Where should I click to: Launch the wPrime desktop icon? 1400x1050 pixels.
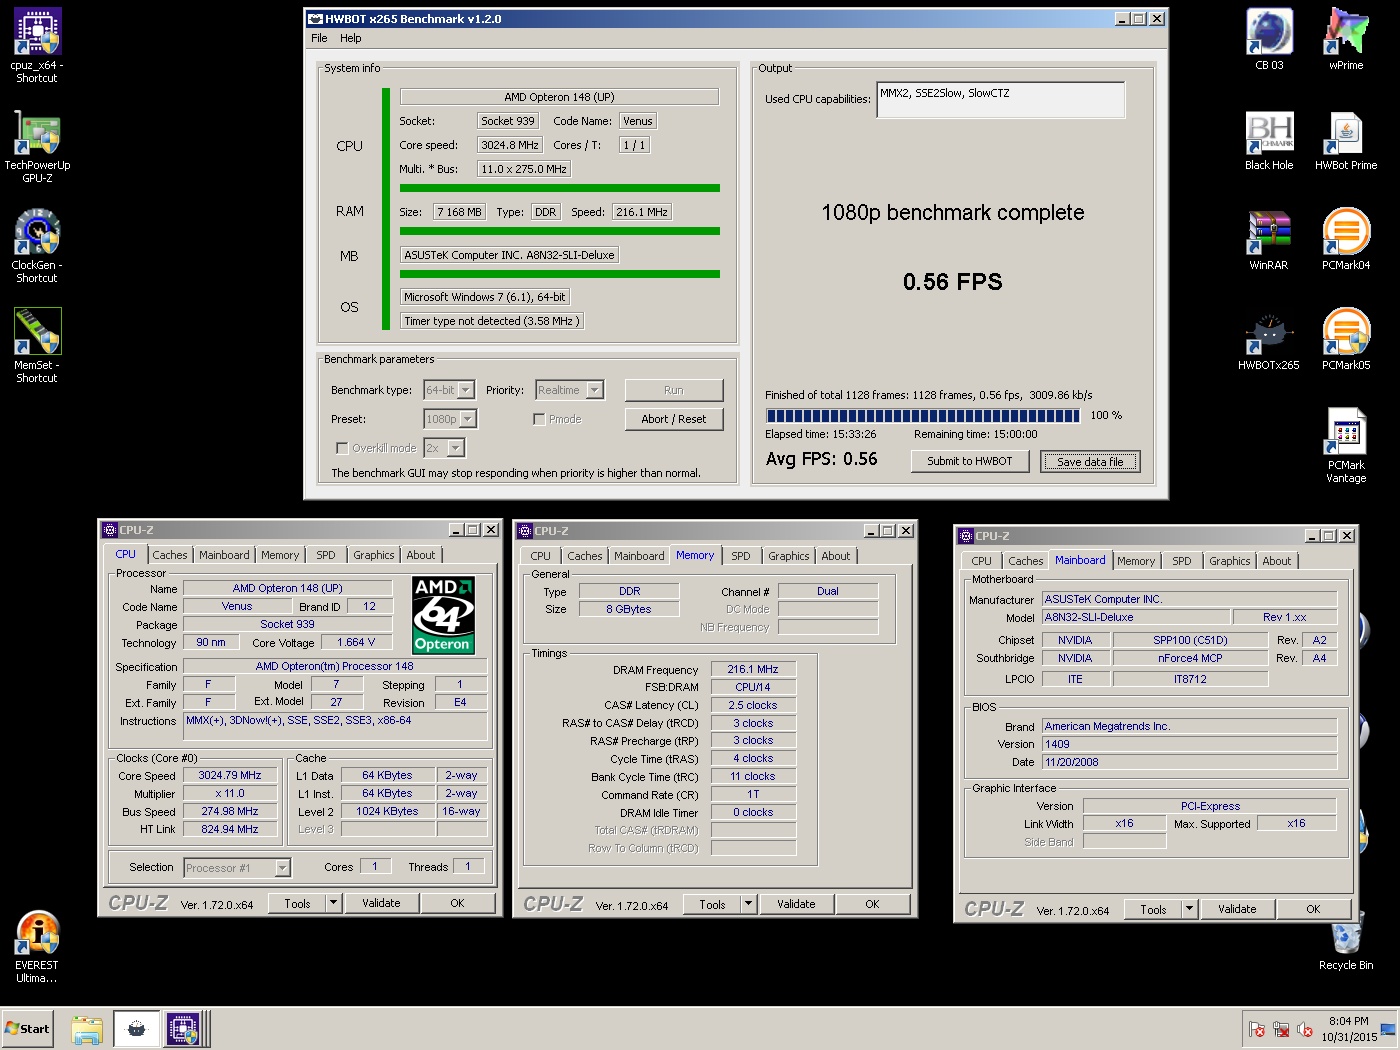click(1346, 40)
